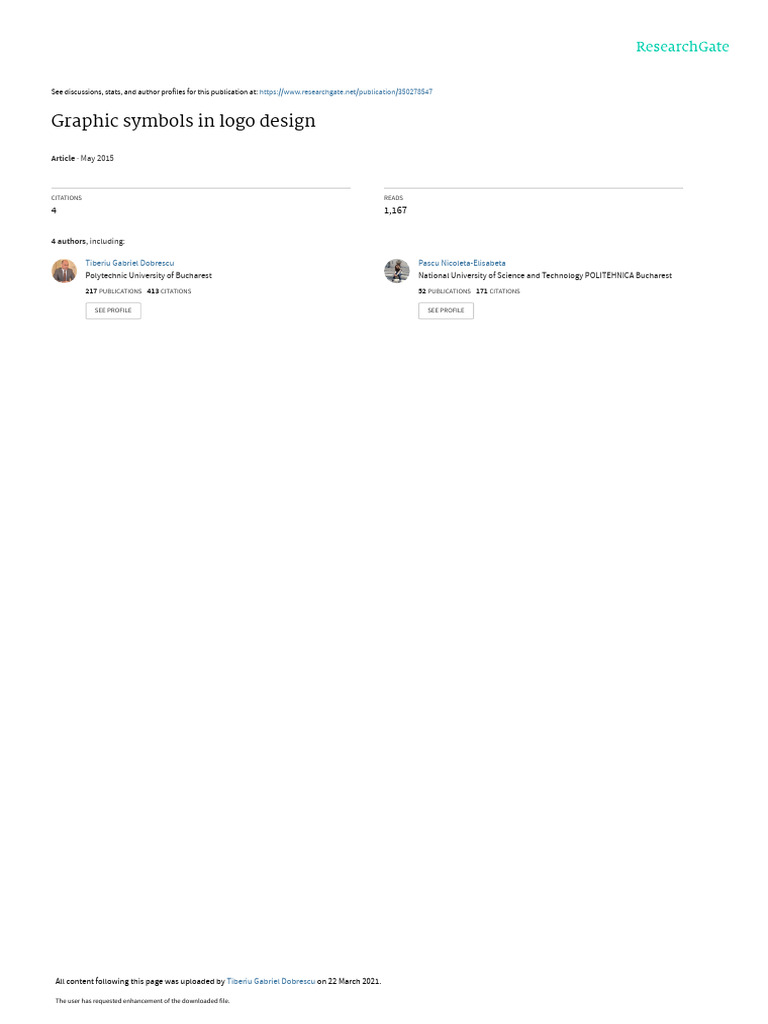The image size is (768, 1024).
Task: Click the 217 PUBLICATIONS stat
Action: pos(114,291)
